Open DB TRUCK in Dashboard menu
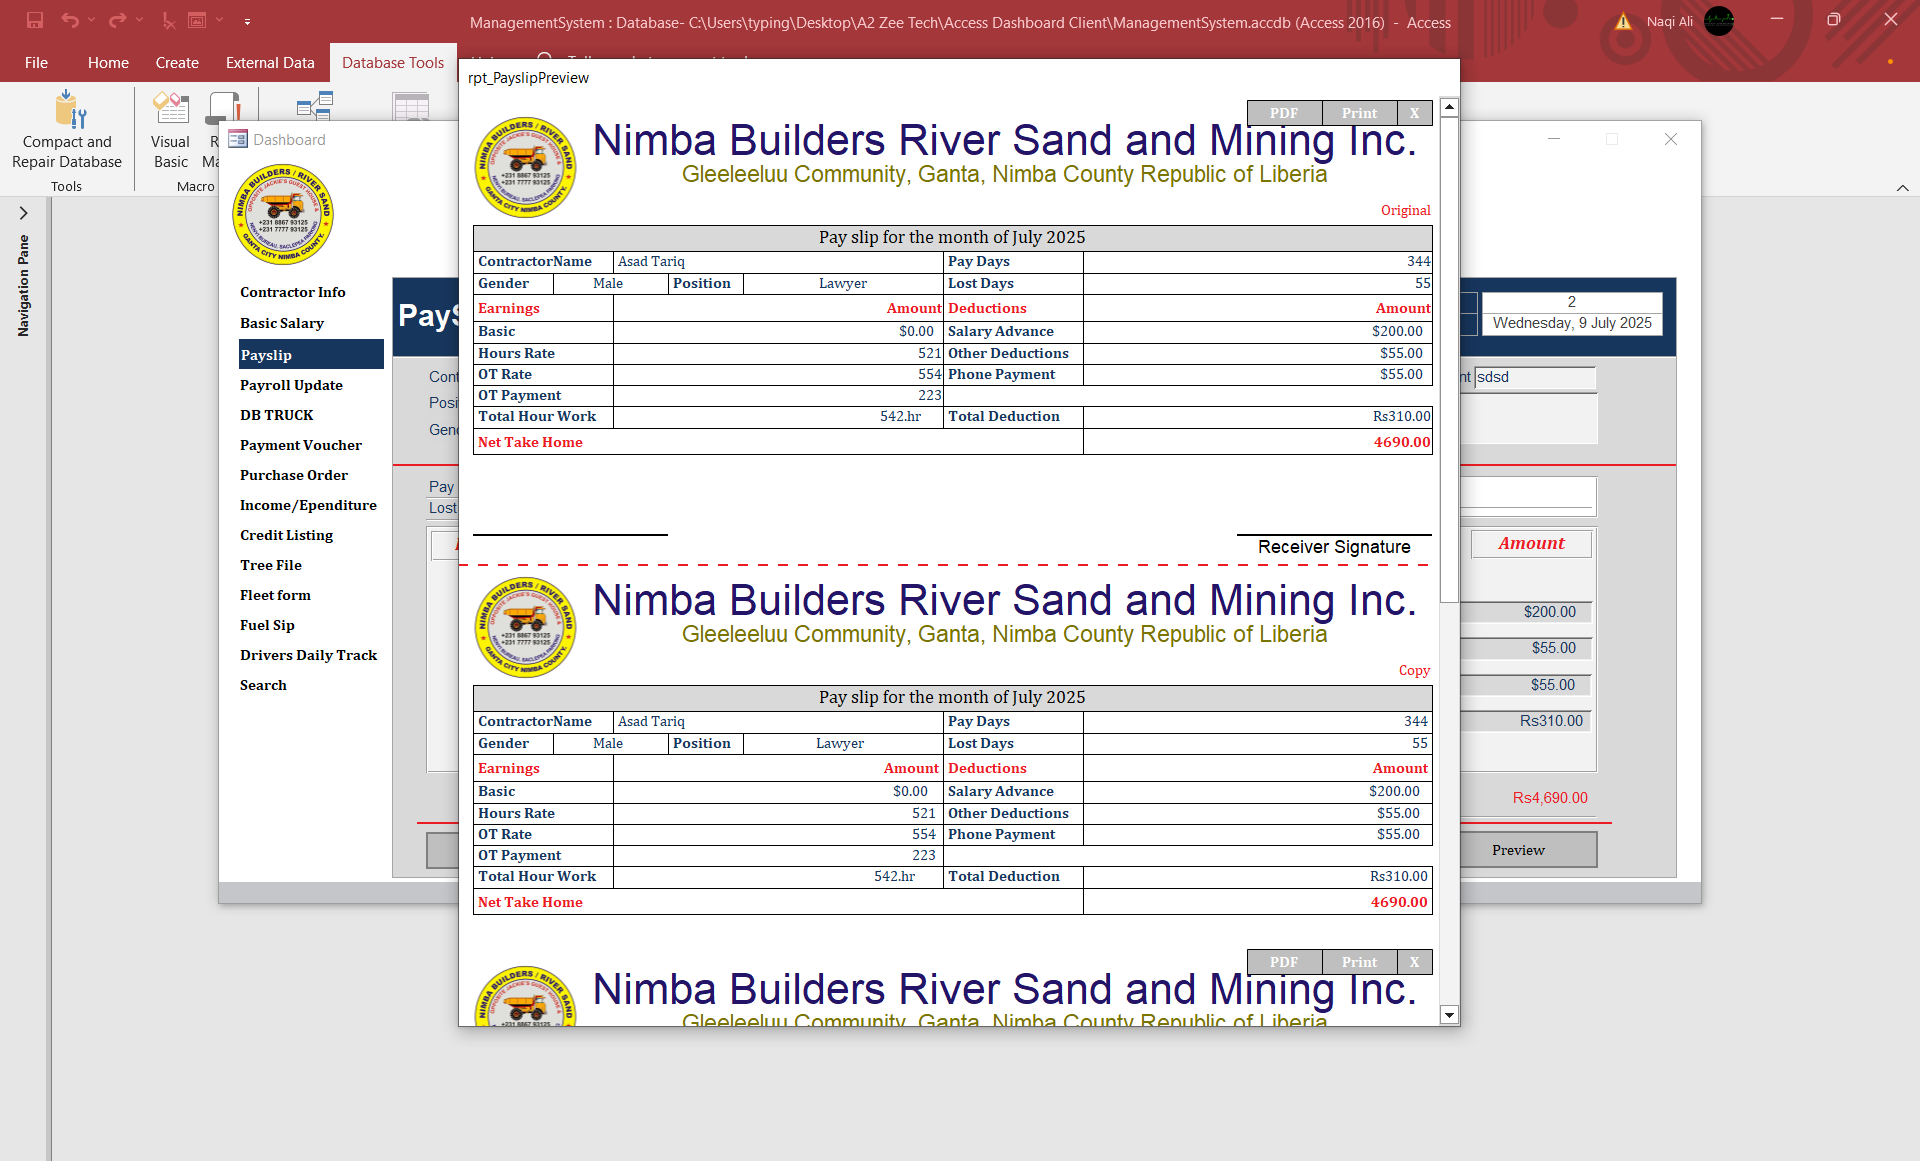The width and height of the screenshot is (1920, 1161). point(277,415)
